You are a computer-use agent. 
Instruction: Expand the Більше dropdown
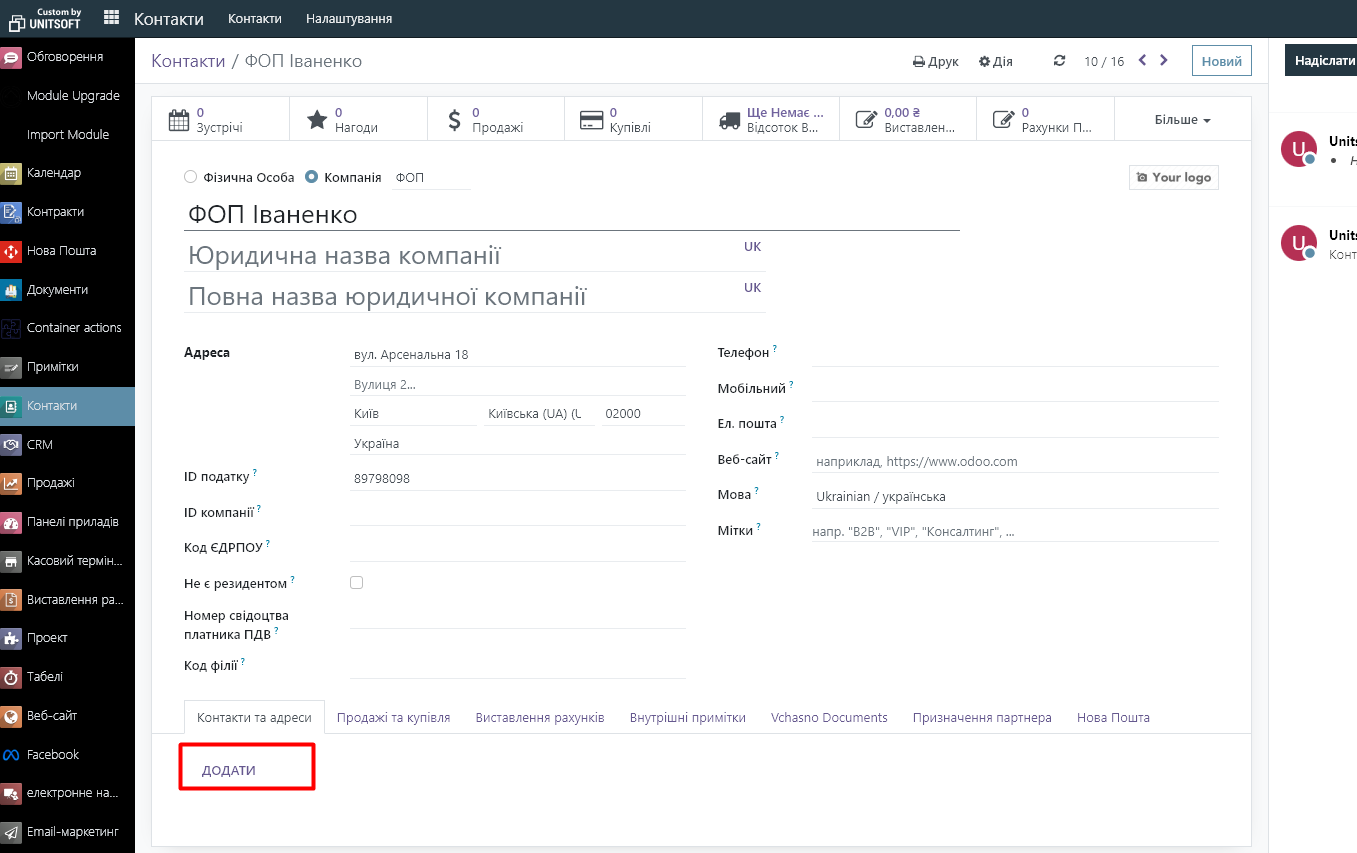click(x=1182, y=120)
